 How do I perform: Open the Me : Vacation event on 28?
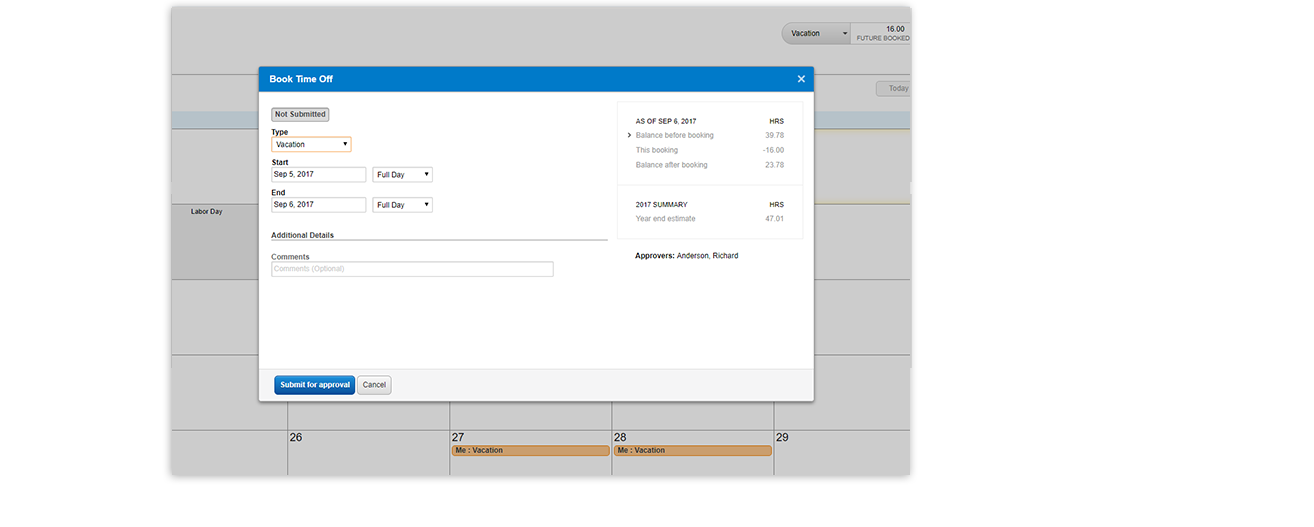[x=692, y=450]
